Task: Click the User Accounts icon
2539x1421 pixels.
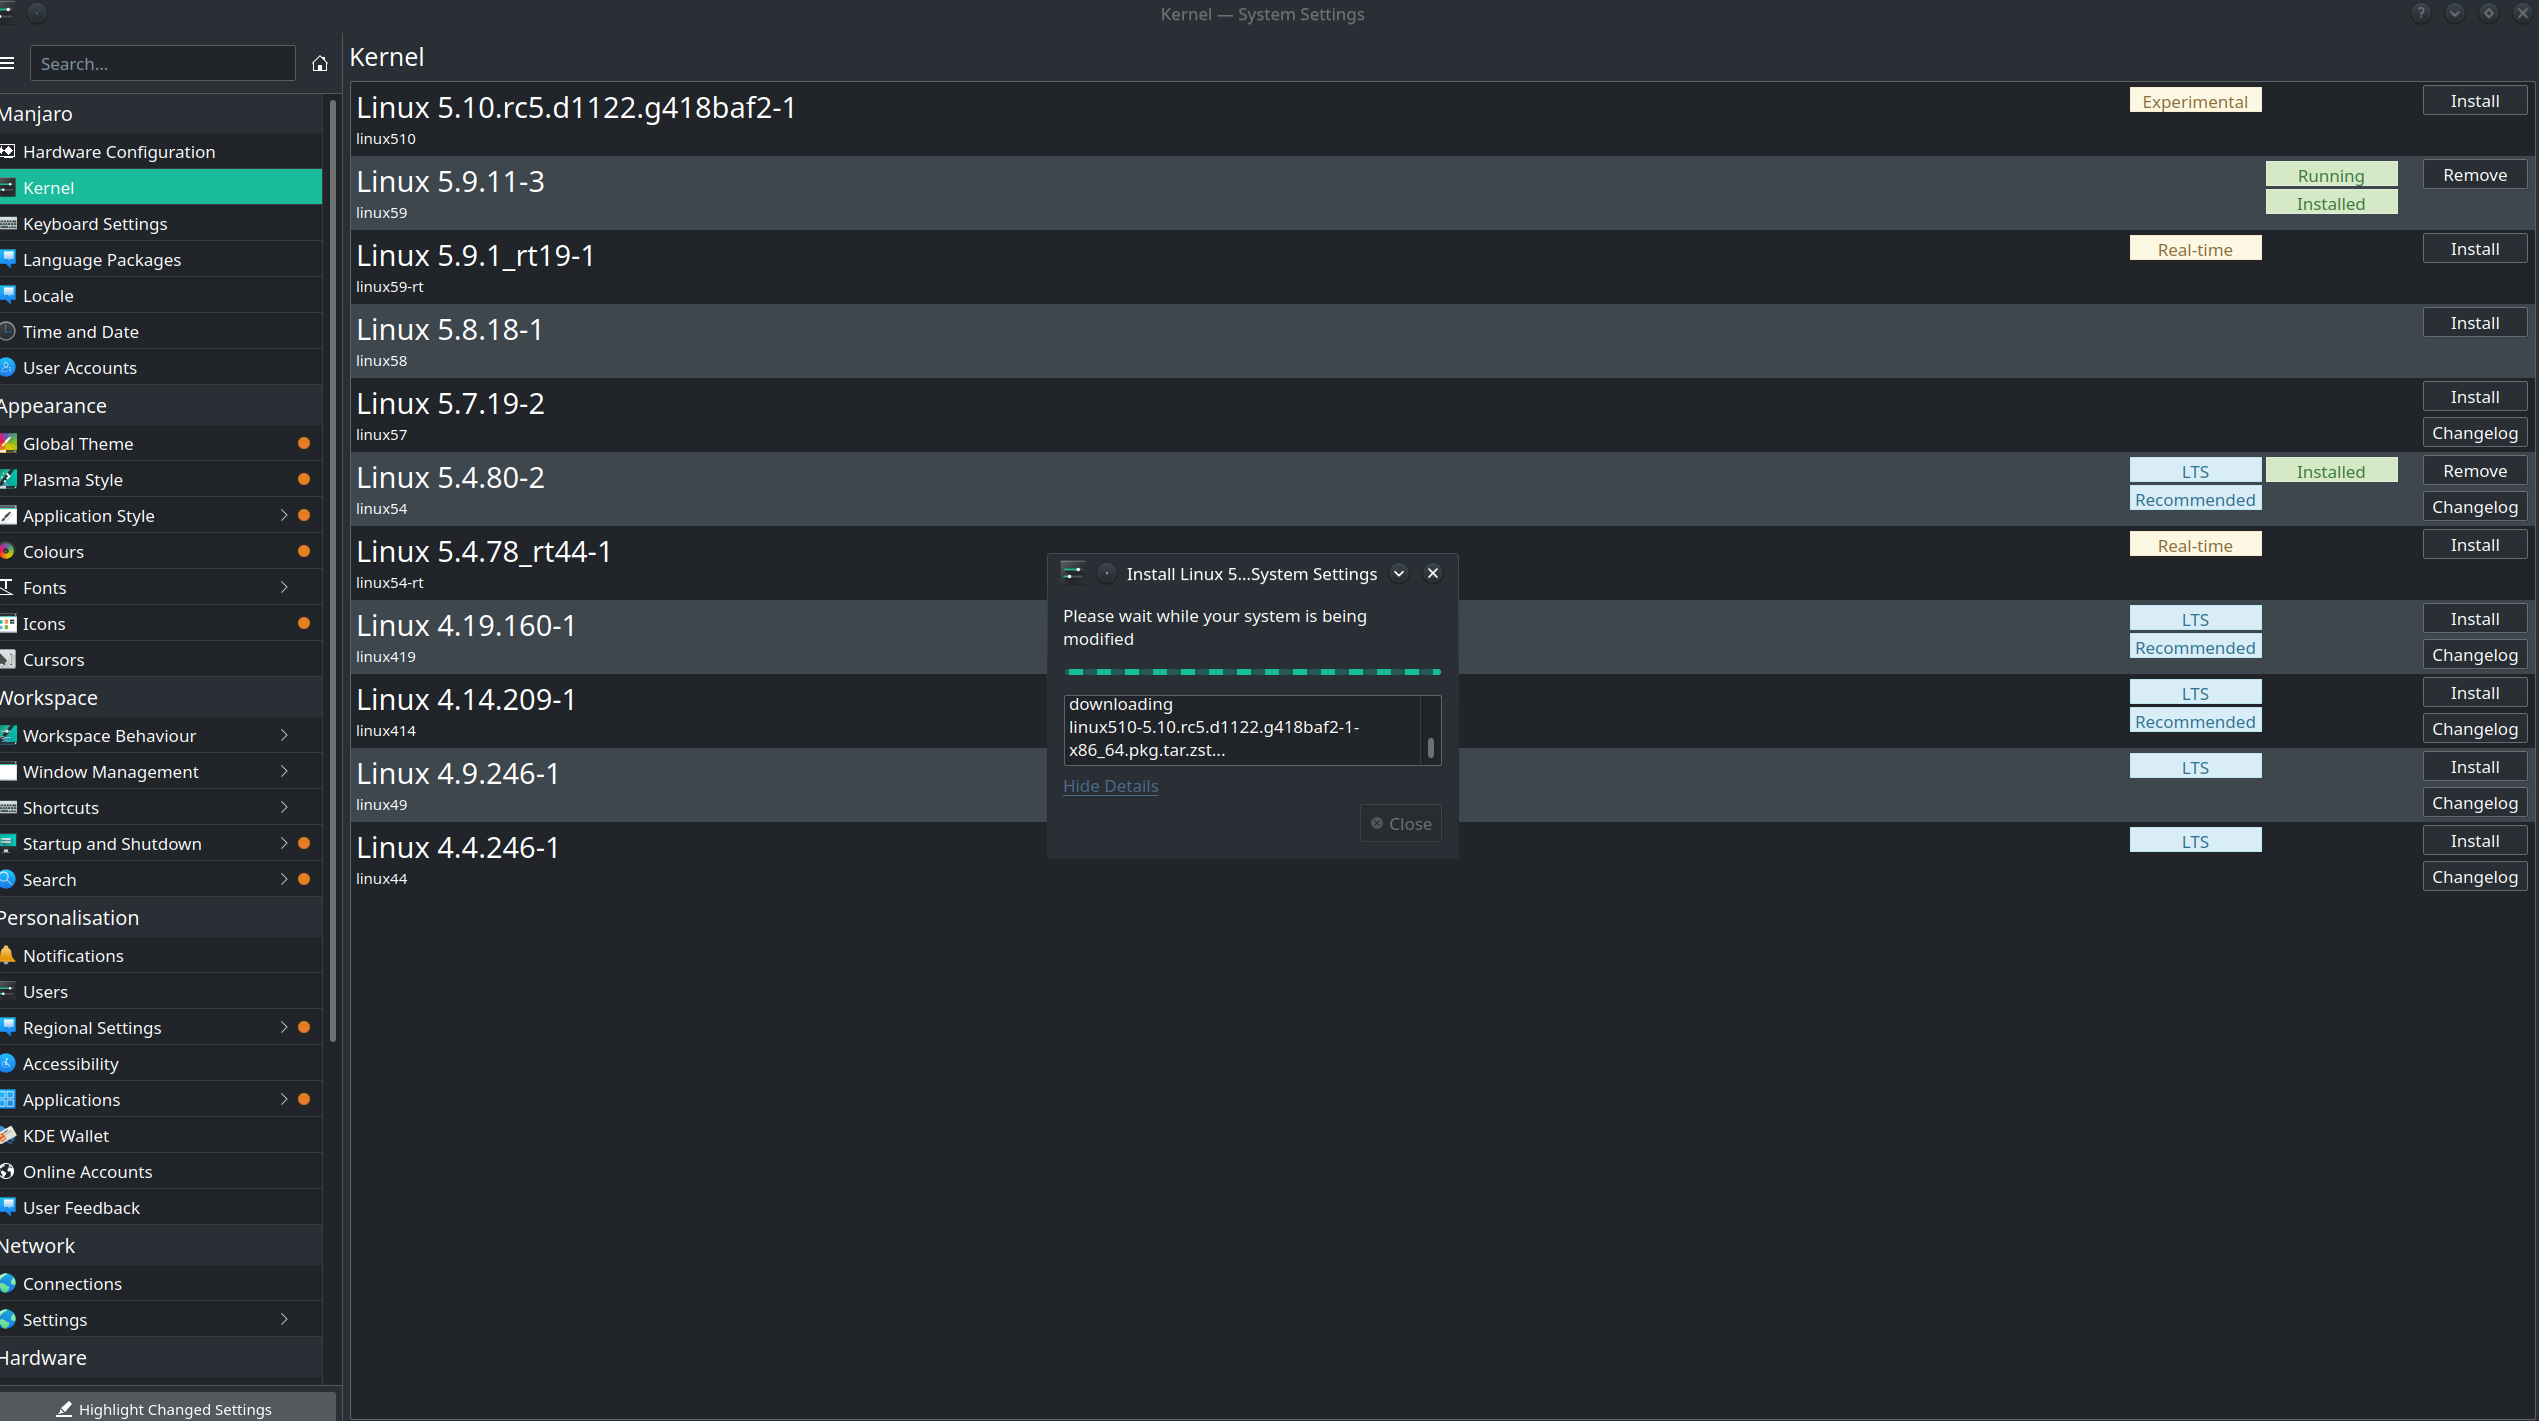Action: (8, 368)
